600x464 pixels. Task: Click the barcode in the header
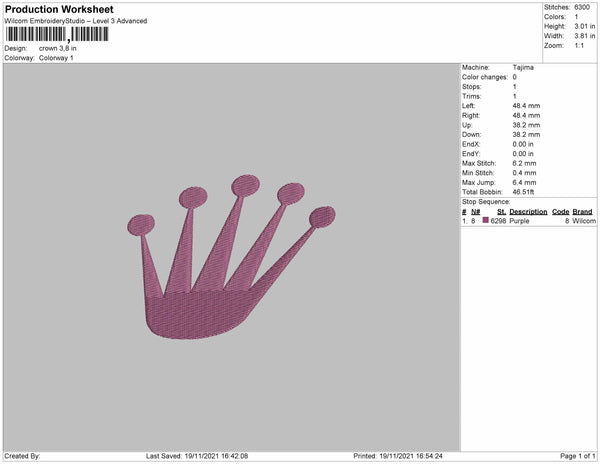click(x=57, y=34)
